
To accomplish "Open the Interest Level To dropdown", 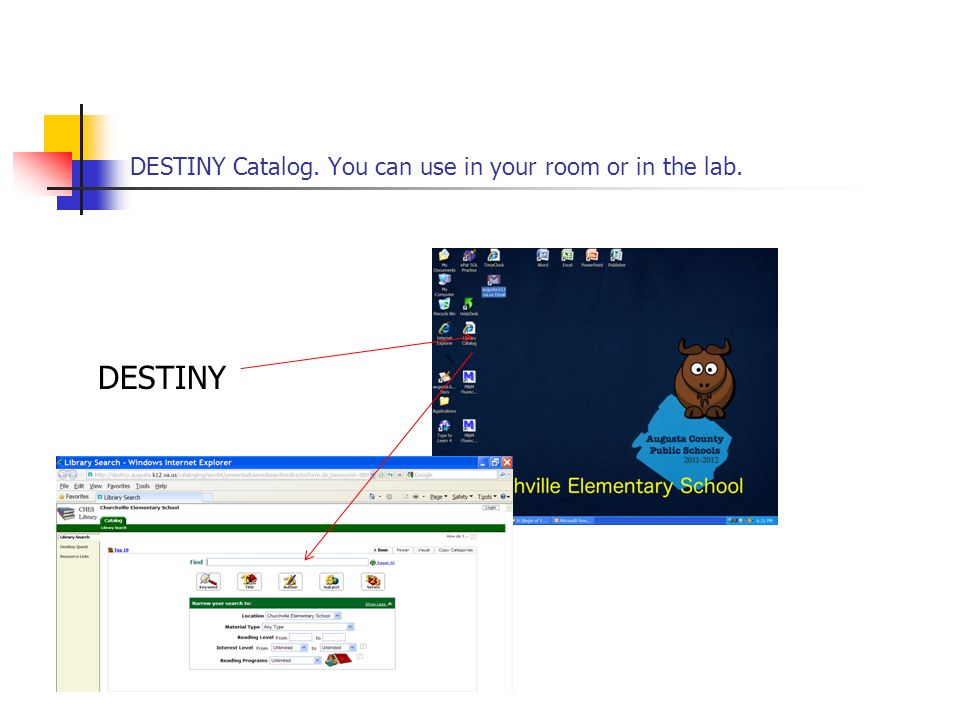I will [x=338, y=647].
